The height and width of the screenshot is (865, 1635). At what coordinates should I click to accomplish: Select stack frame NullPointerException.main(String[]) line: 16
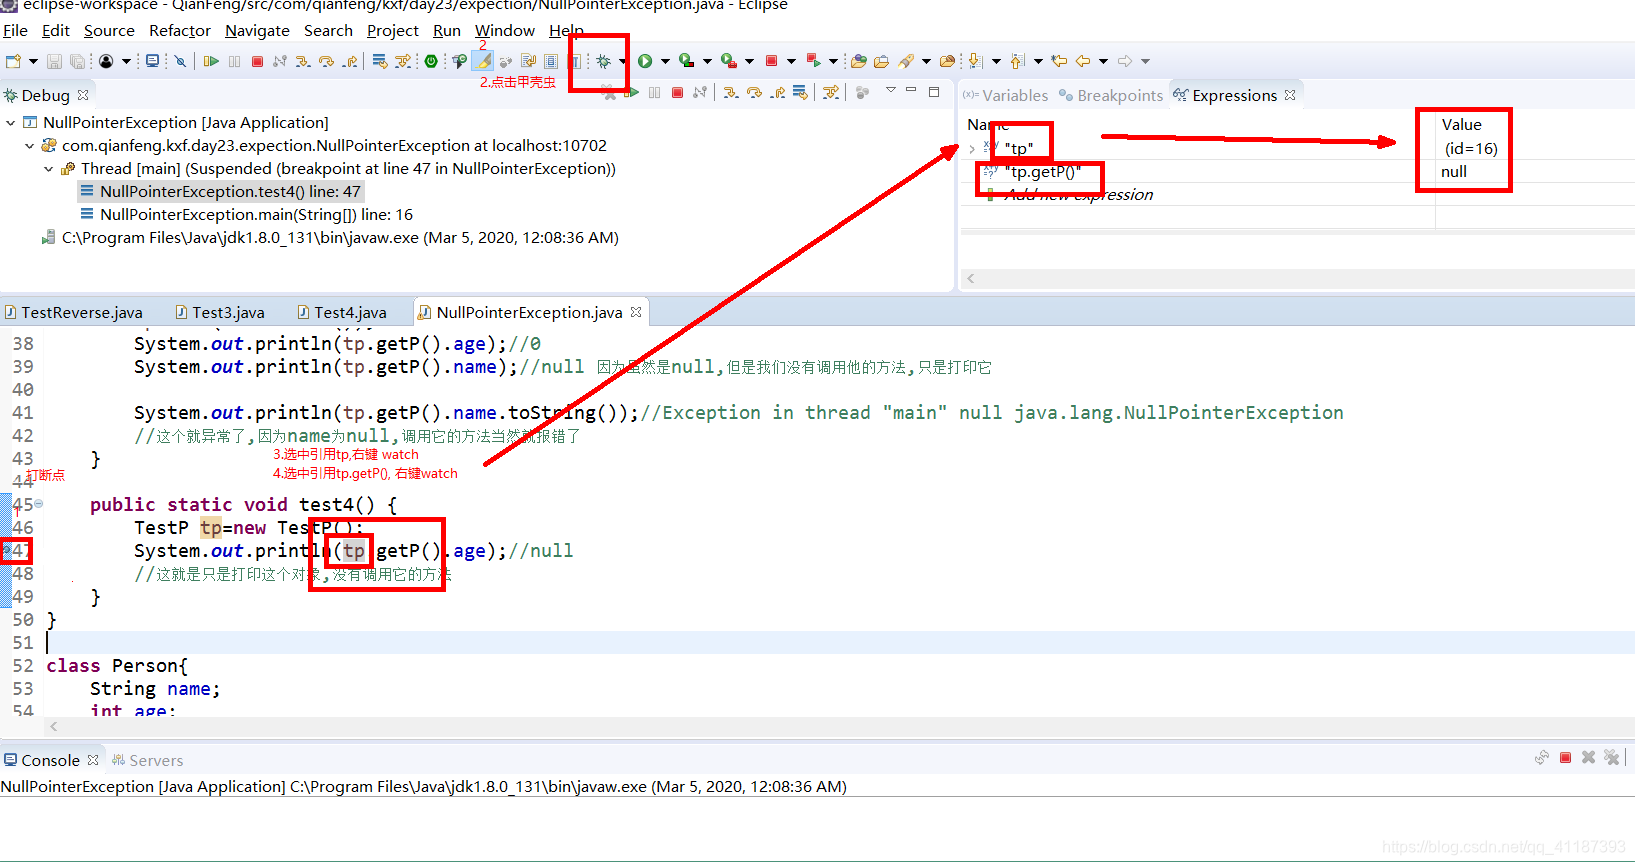[246, 214]
